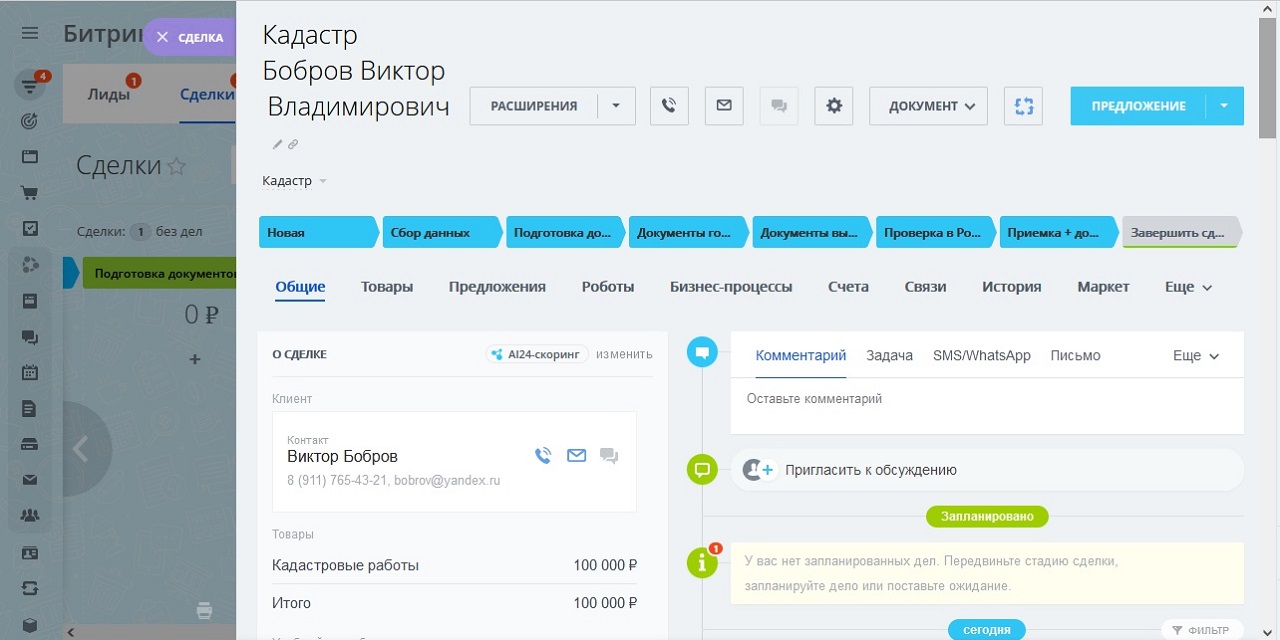Call Viktor Bobrov using the contact phone icon

pyautogui.click(x=543, y=456)
